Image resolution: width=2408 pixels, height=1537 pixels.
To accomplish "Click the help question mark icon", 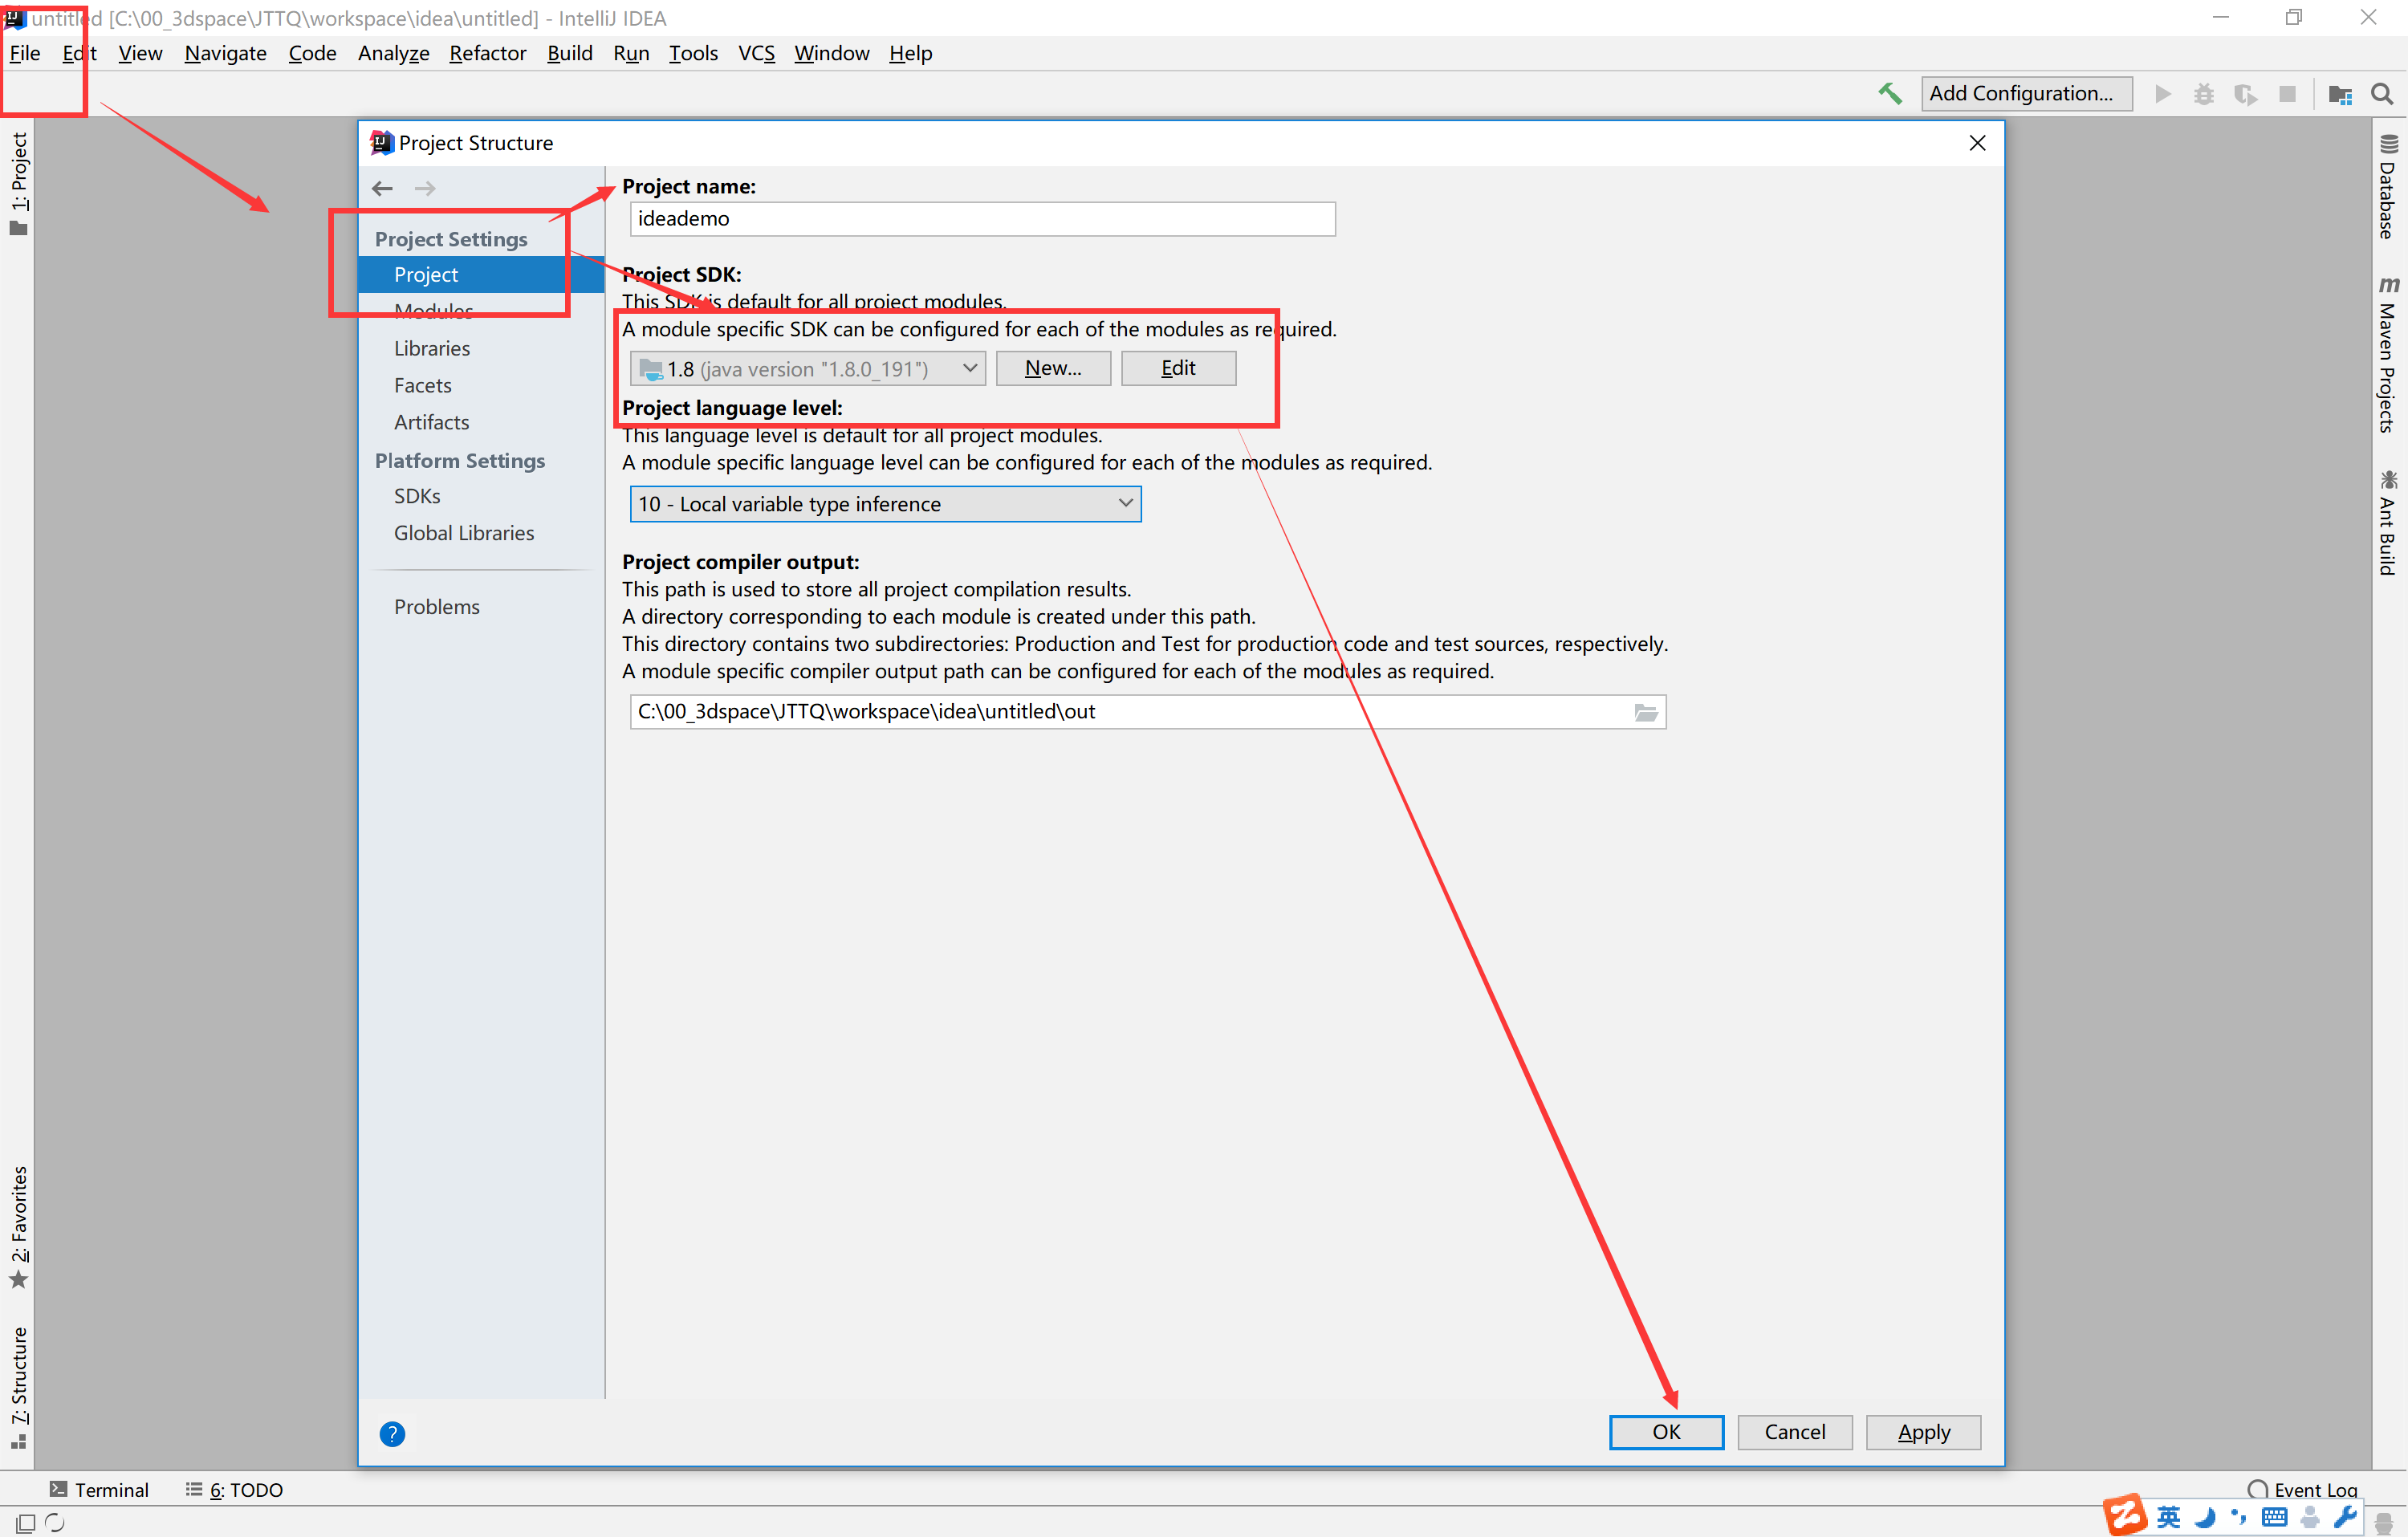I will pyautogui.click(x=392, y=1434).
